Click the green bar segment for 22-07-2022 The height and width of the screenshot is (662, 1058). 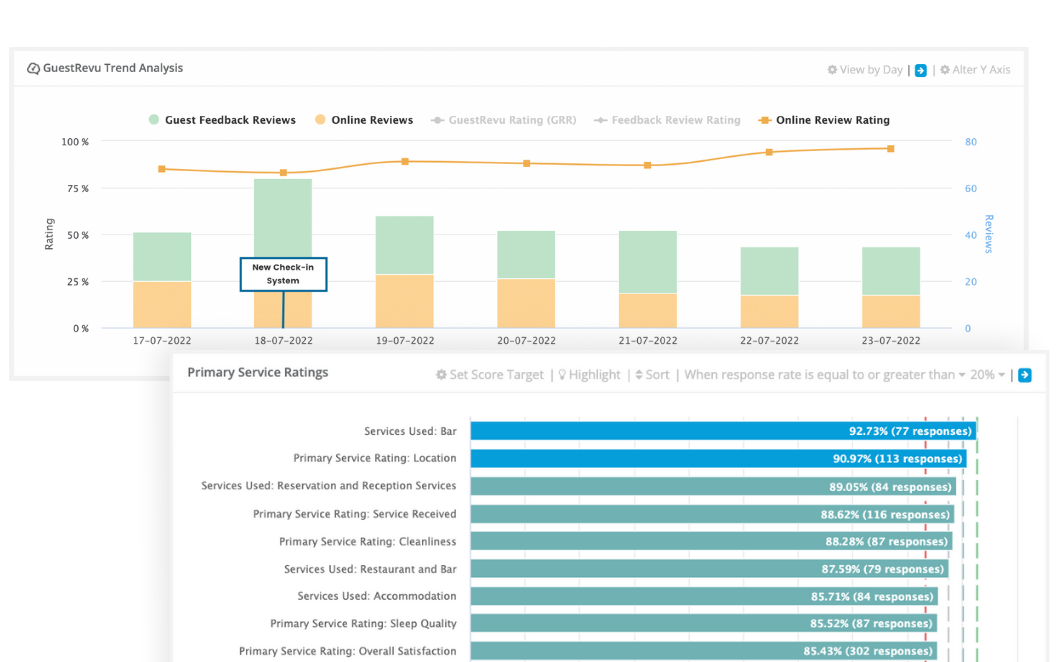tap(769, 271)
